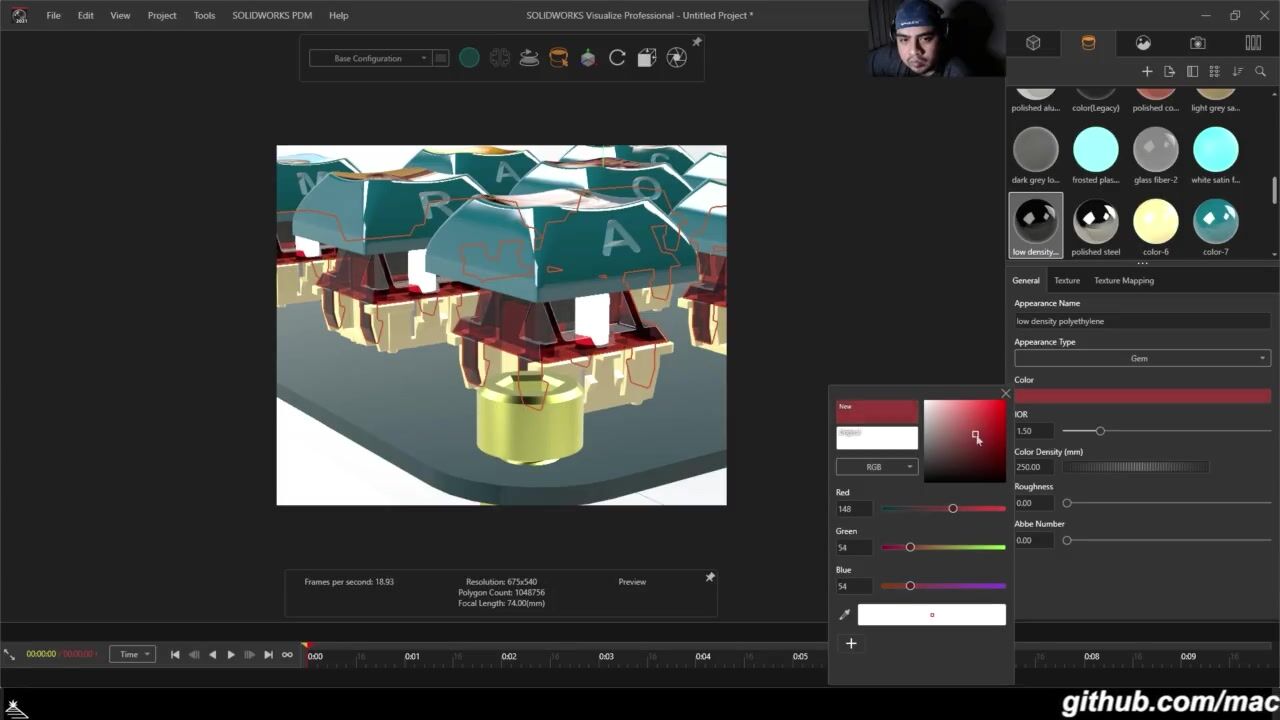Screen dimensions: 1280x720
Task: Select the polished steel appearance thumbnail
Action: pyautogui.click(x=1095, y=222)
